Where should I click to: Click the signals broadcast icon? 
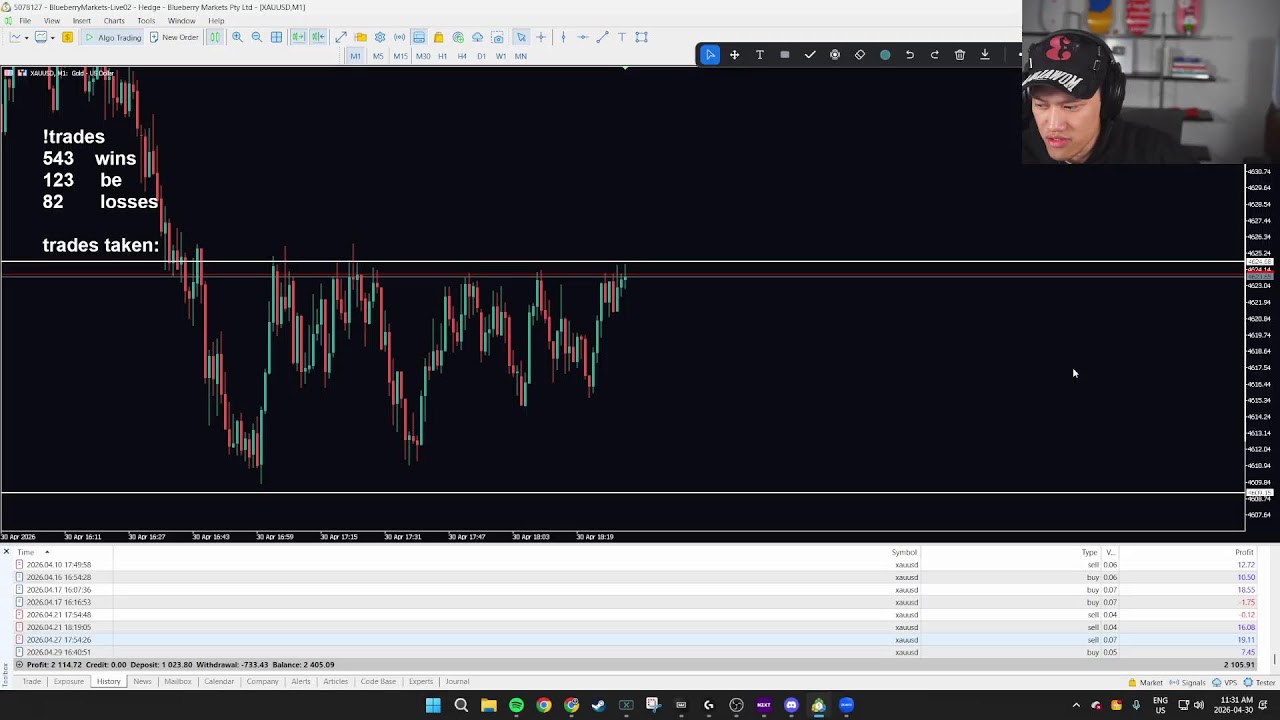400,37
